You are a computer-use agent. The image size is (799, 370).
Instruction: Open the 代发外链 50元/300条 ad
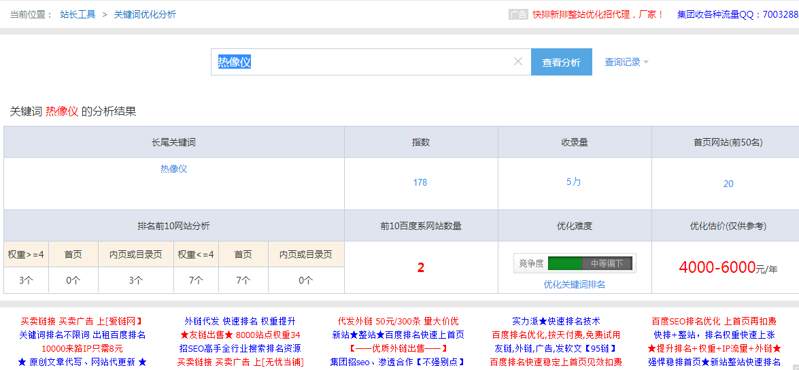coord(398,322)
